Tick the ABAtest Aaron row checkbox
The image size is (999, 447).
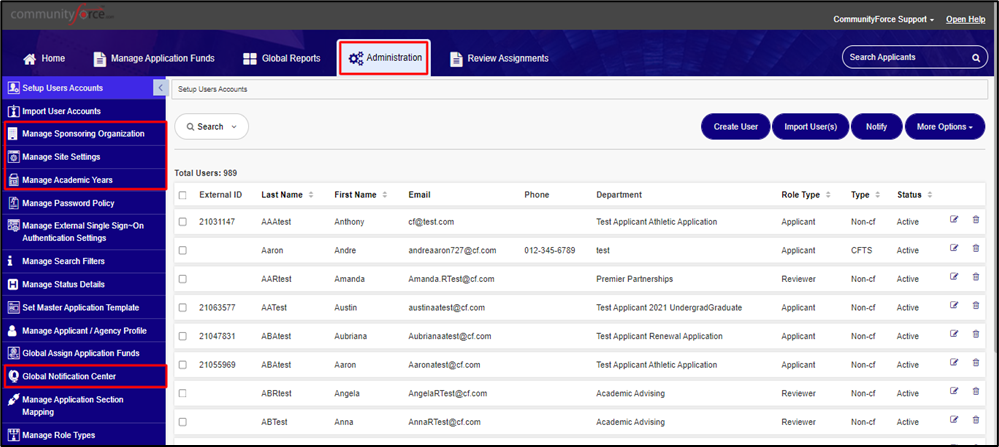[x=183, y=365]
